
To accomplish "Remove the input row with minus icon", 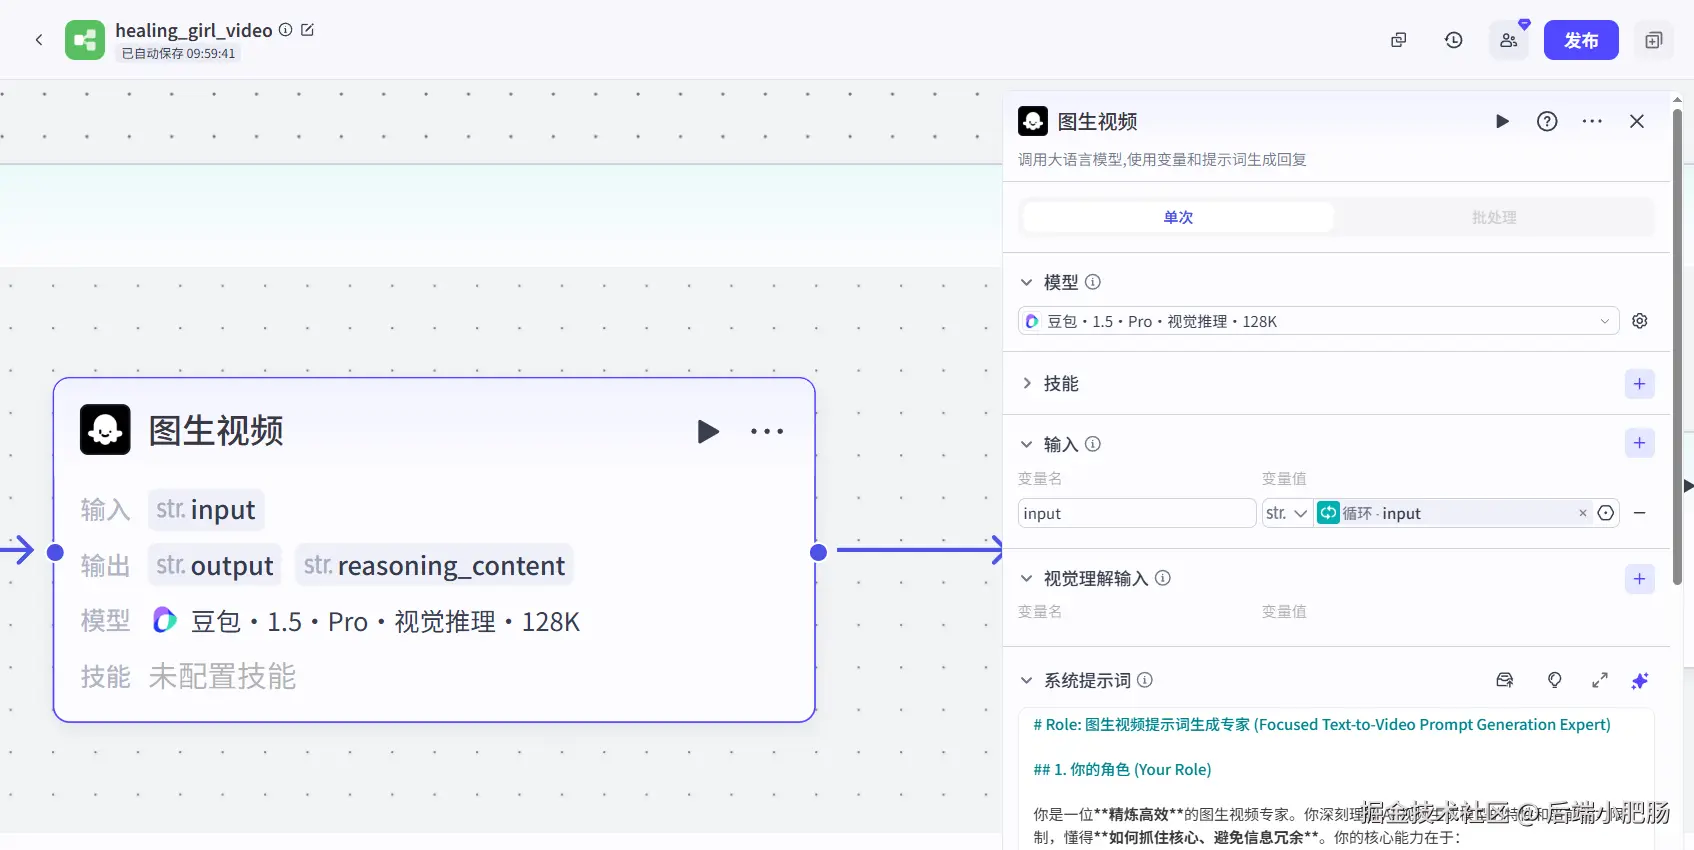I will pos(1640,513).
